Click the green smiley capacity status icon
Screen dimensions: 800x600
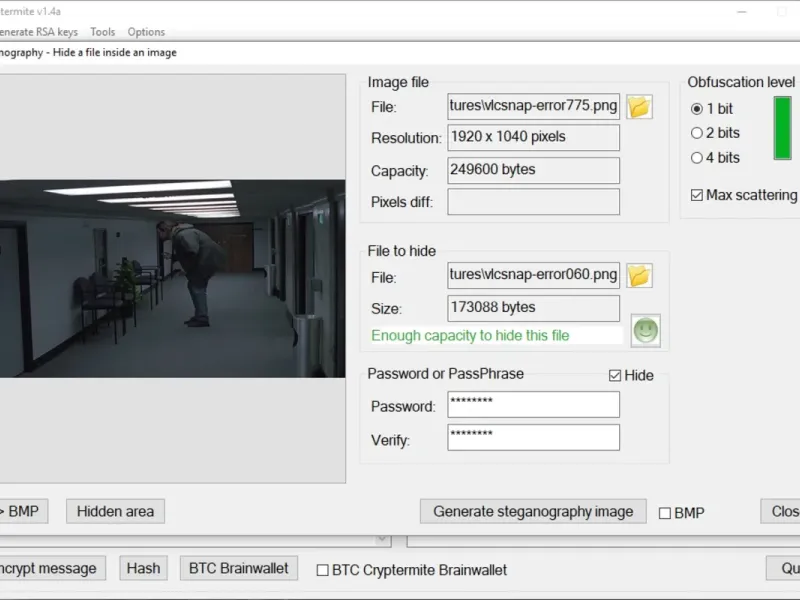[x=645, y=331]
